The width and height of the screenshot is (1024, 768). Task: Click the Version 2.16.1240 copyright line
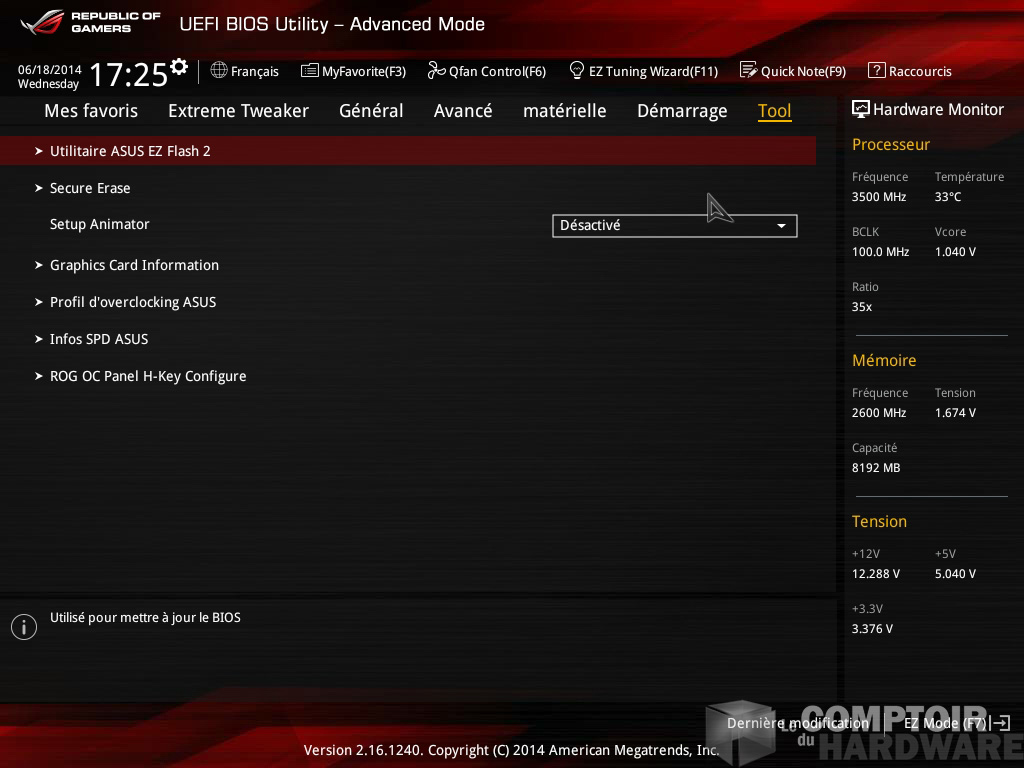[511, 750]
